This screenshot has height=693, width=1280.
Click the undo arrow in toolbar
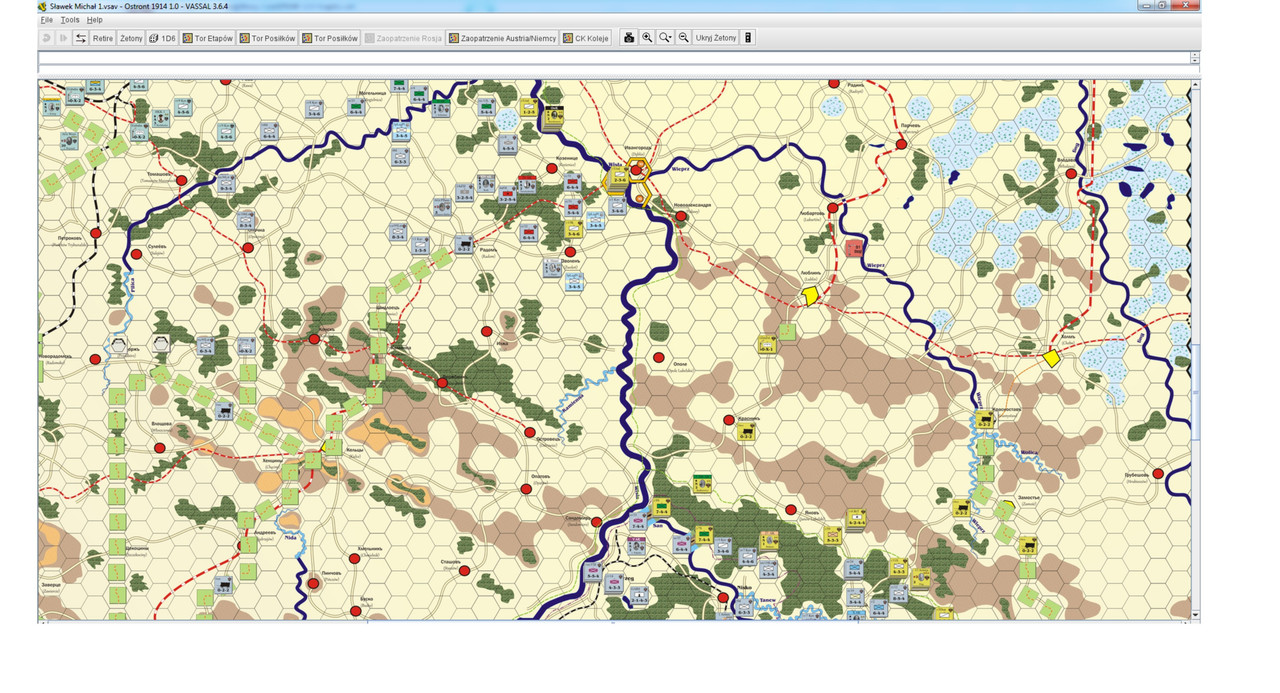click(x=46, y=38)
